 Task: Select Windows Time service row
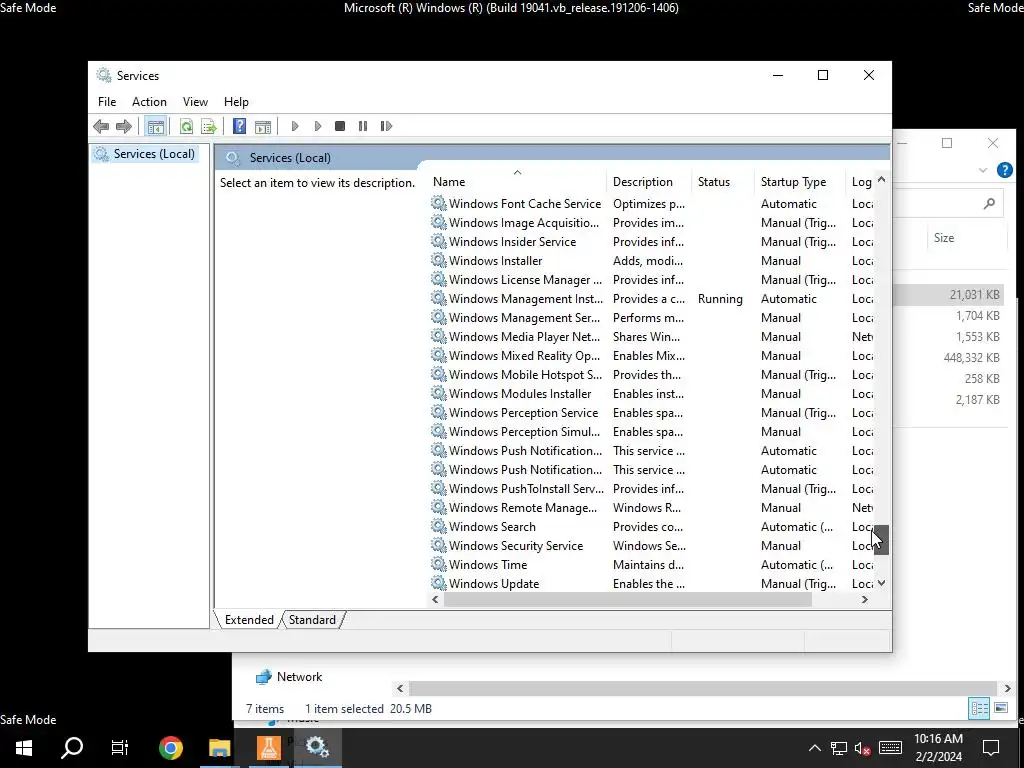tap(652, 564)
